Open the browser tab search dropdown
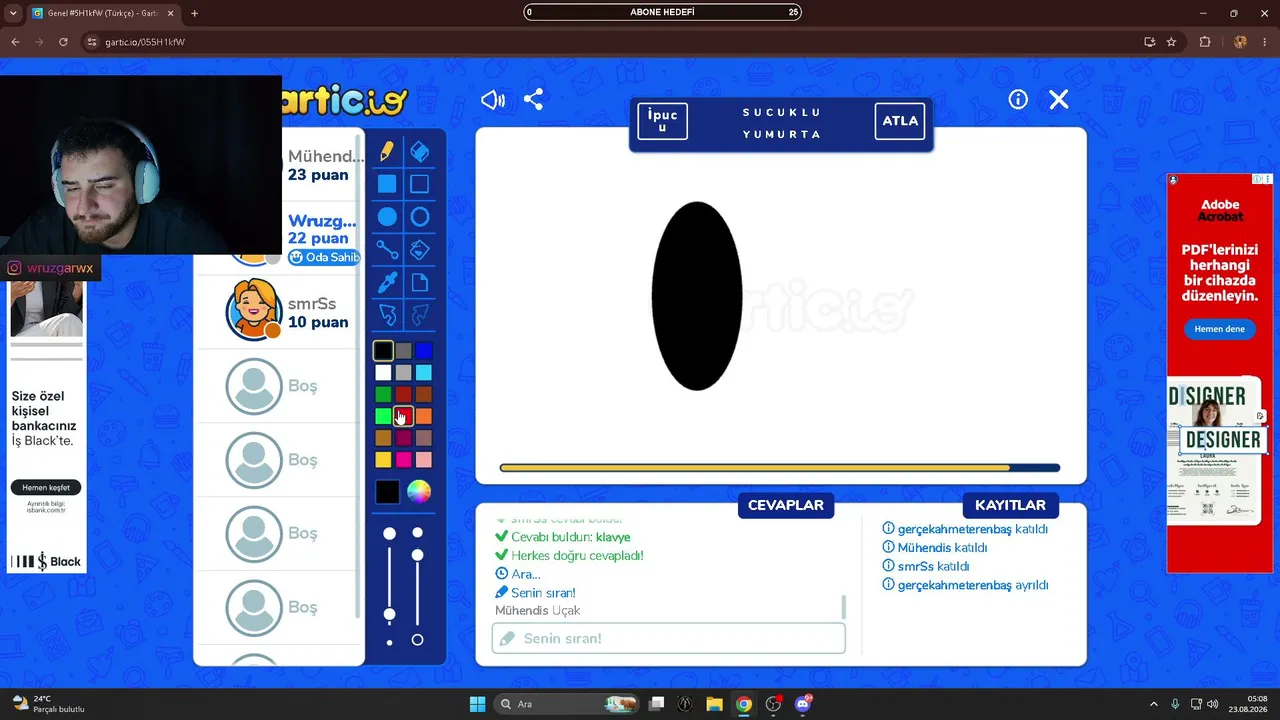 point(13,13)
